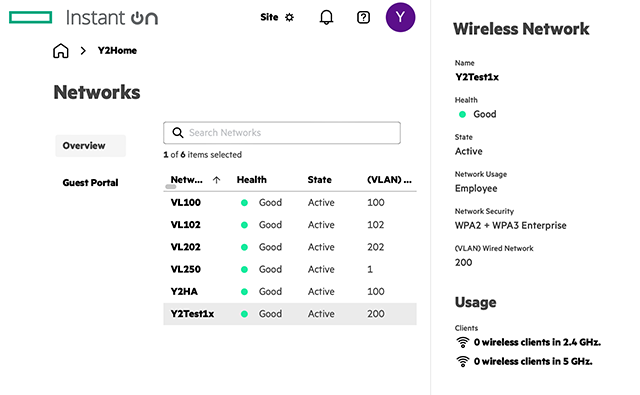Focus the Search Networks field
This screenshot has width=640, height=395.
[282, 133]
